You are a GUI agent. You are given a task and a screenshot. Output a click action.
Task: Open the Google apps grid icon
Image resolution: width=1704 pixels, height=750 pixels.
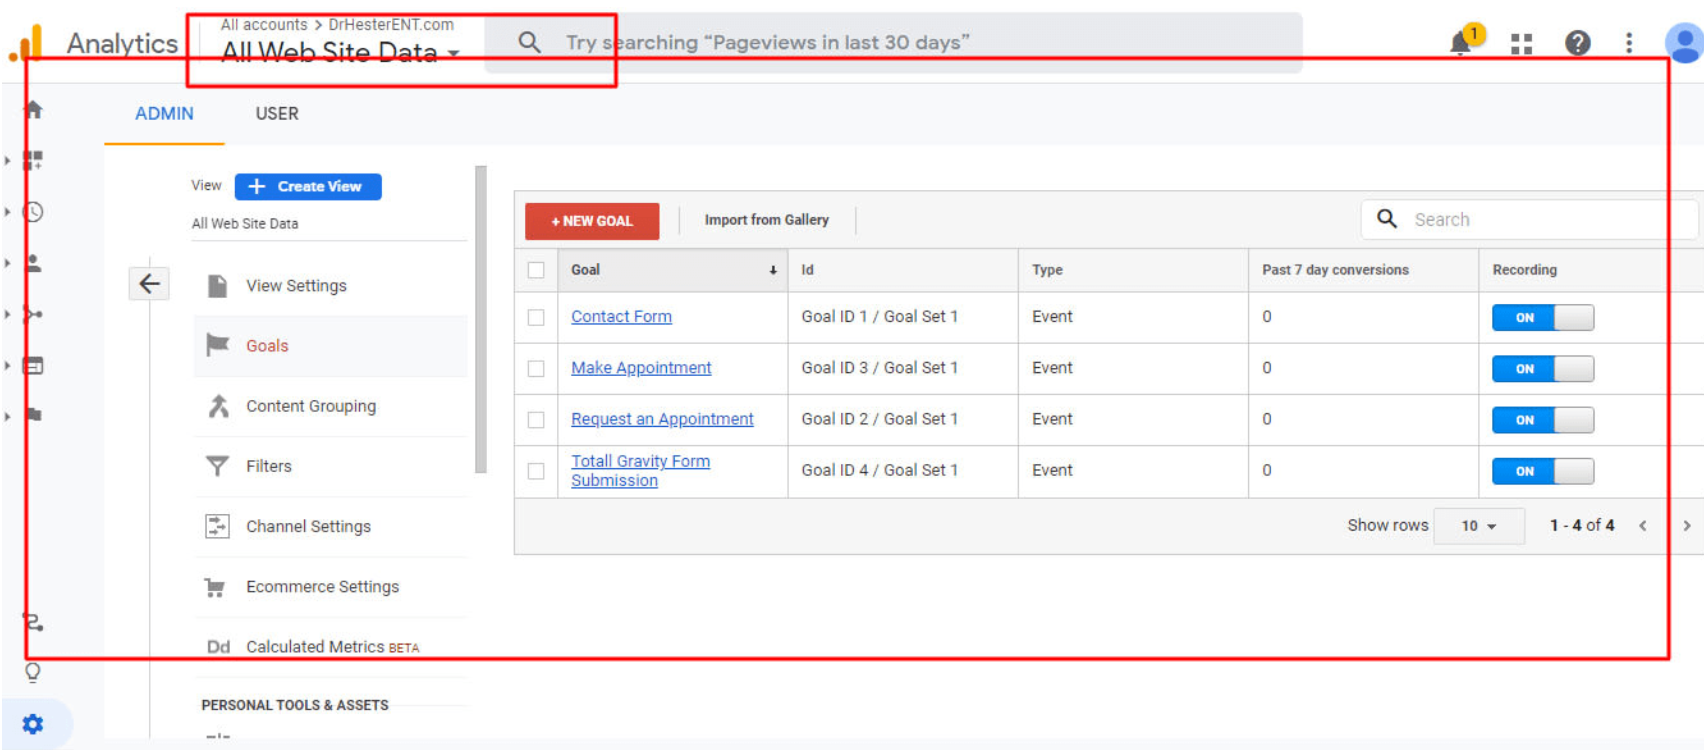point(1521,44)
